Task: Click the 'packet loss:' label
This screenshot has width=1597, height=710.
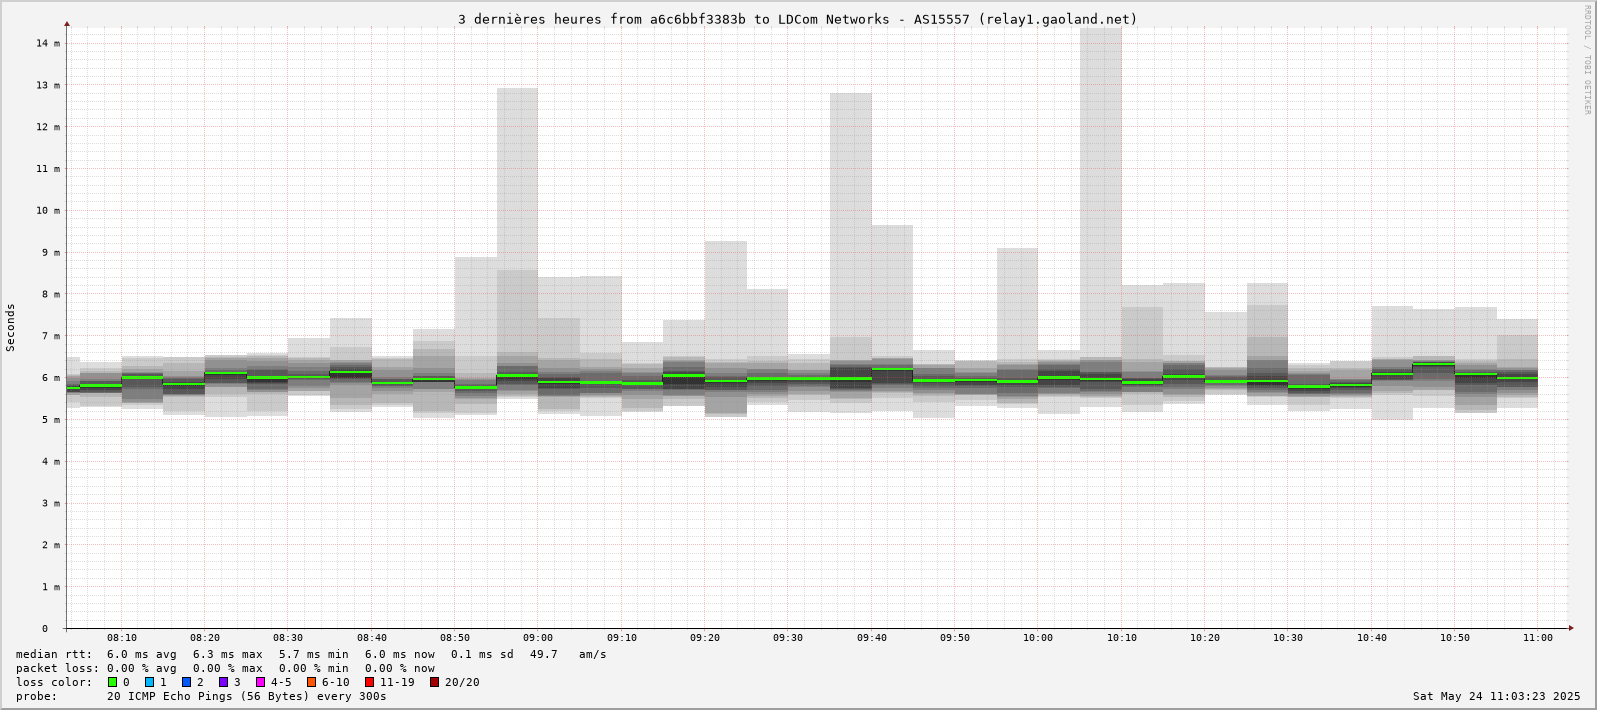Action: (57, 668)
